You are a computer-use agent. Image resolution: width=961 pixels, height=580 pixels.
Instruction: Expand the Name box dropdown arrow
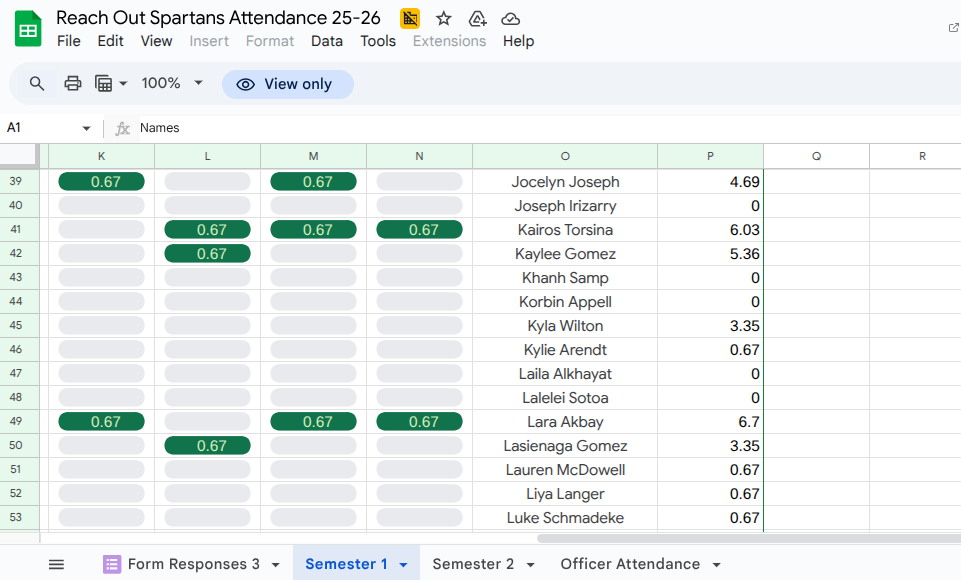pyautogui.click(x=86, y=129)
